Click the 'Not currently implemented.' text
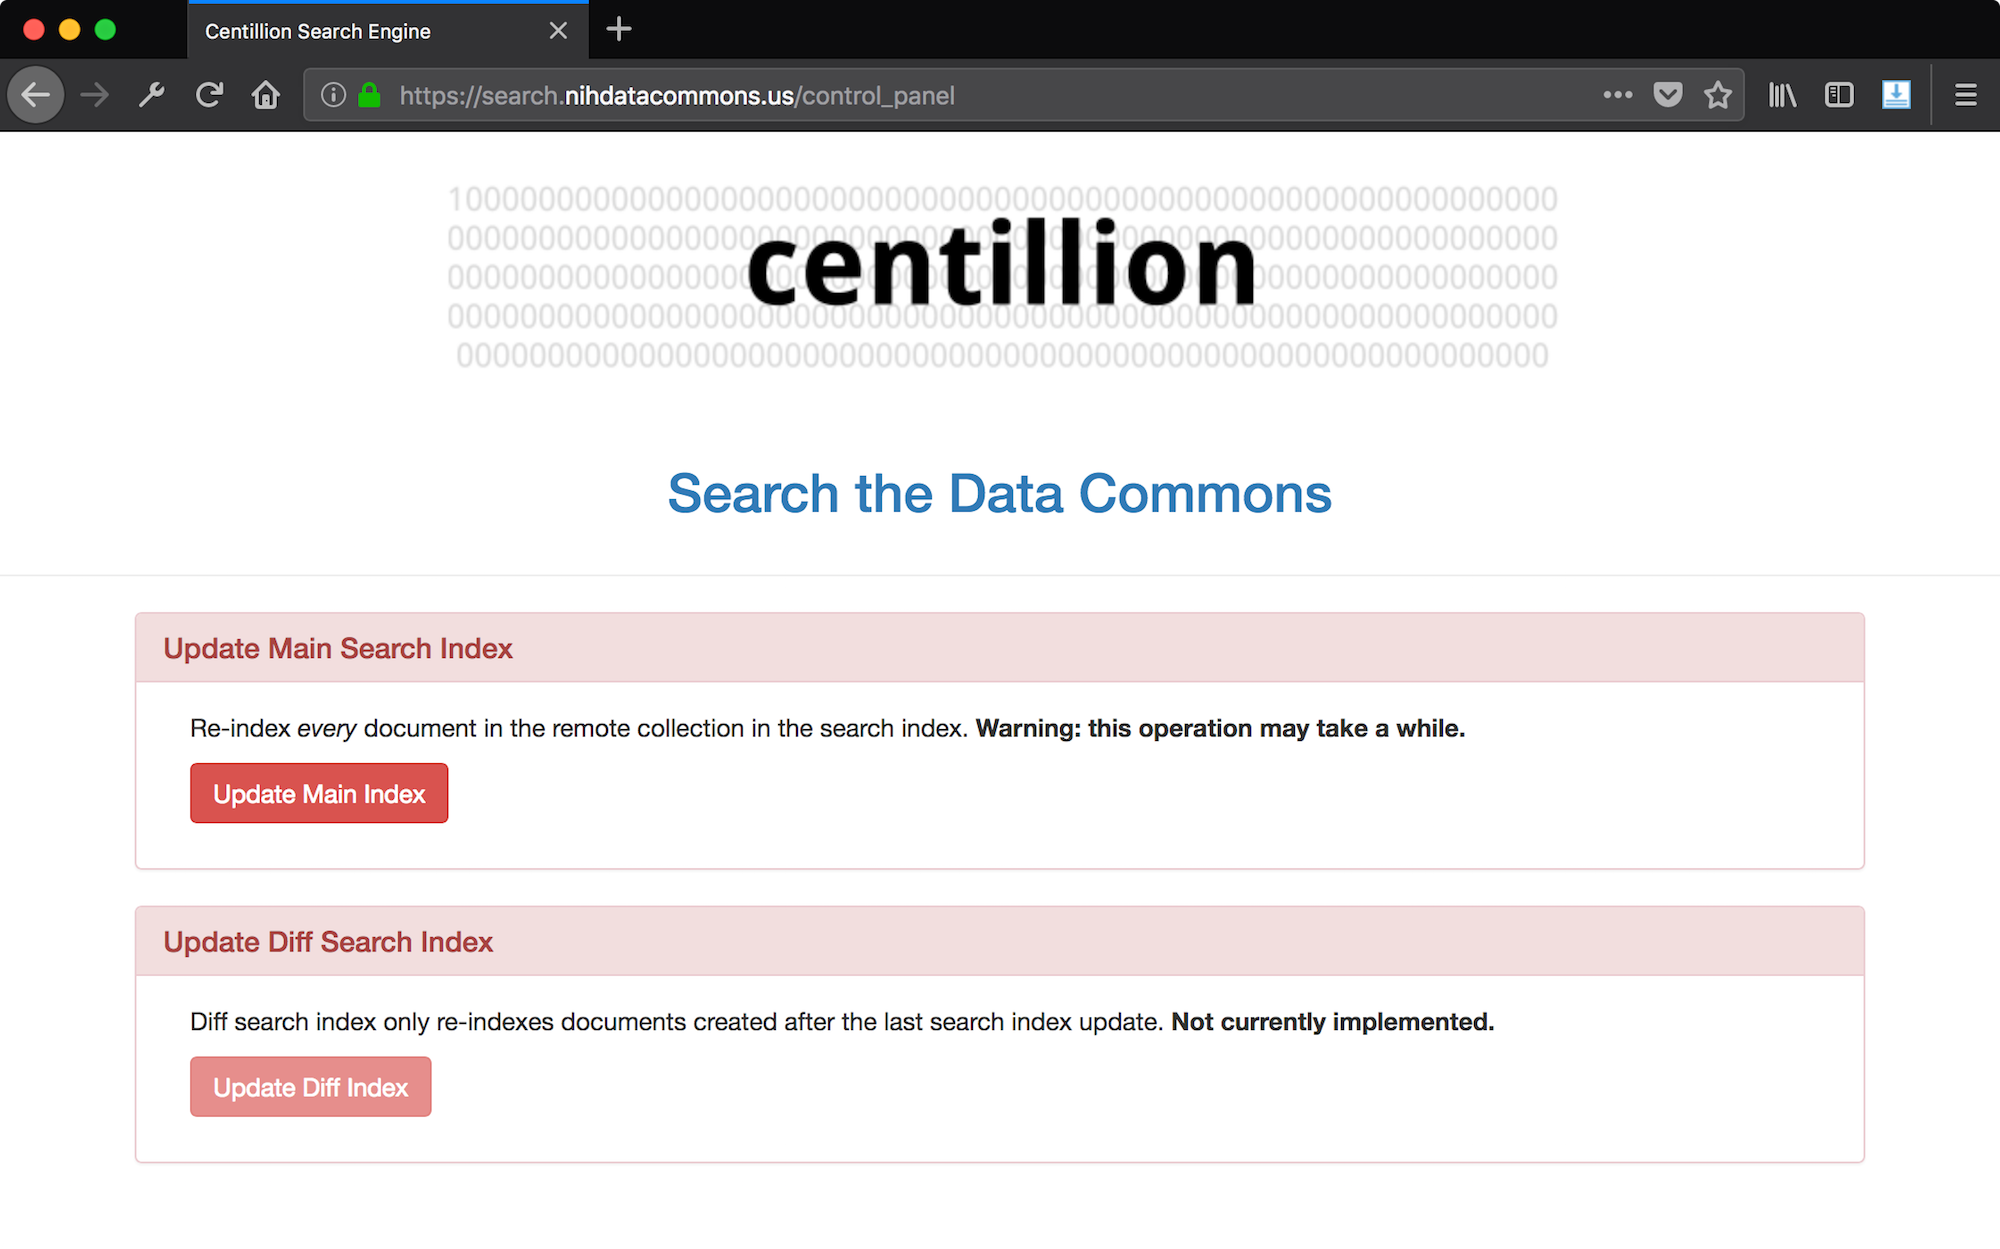Image resolution: width=2000 pixels, height=1249 pixels. pos(1333,1022)
